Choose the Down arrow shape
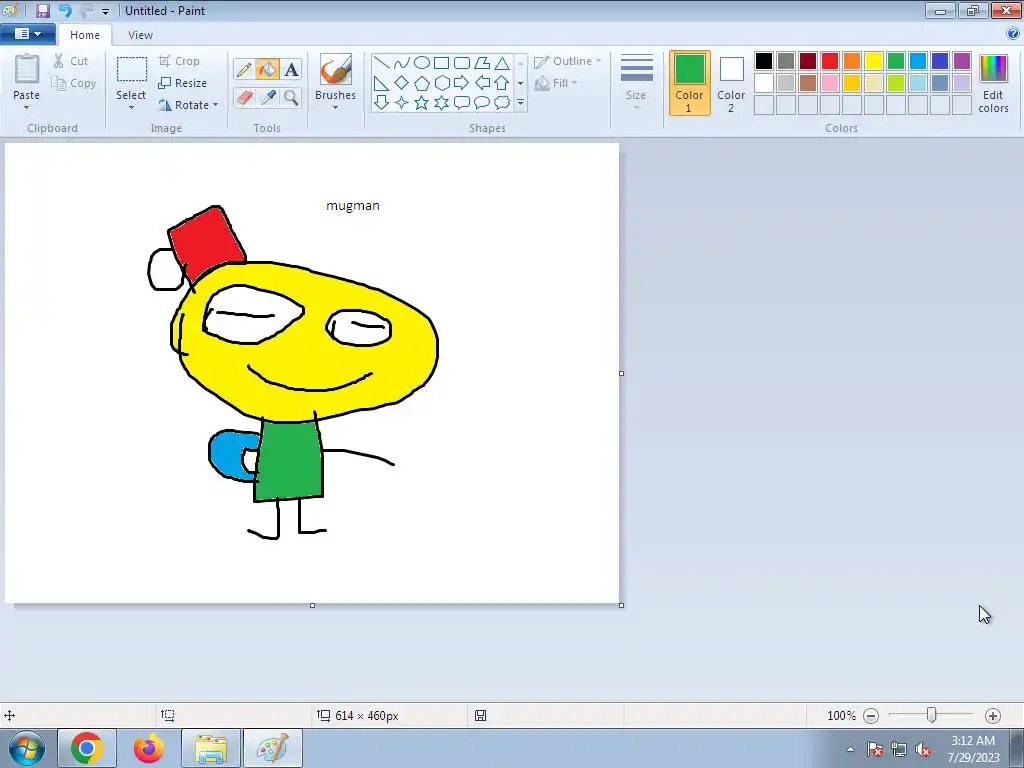The width and height of the screenshot is (1024, 768). click(381, 103)
